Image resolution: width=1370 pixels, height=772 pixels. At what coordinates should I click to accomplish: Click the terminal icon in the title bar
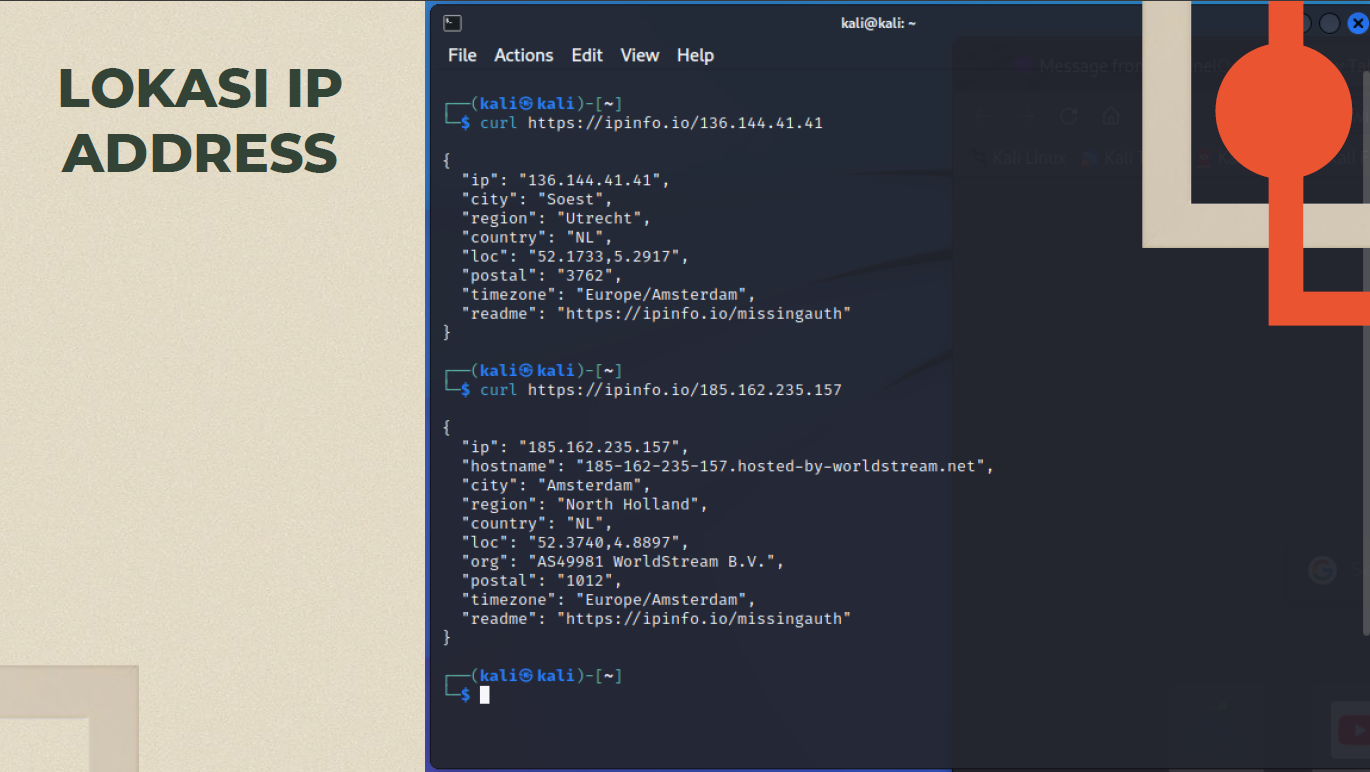click(453, 23)
